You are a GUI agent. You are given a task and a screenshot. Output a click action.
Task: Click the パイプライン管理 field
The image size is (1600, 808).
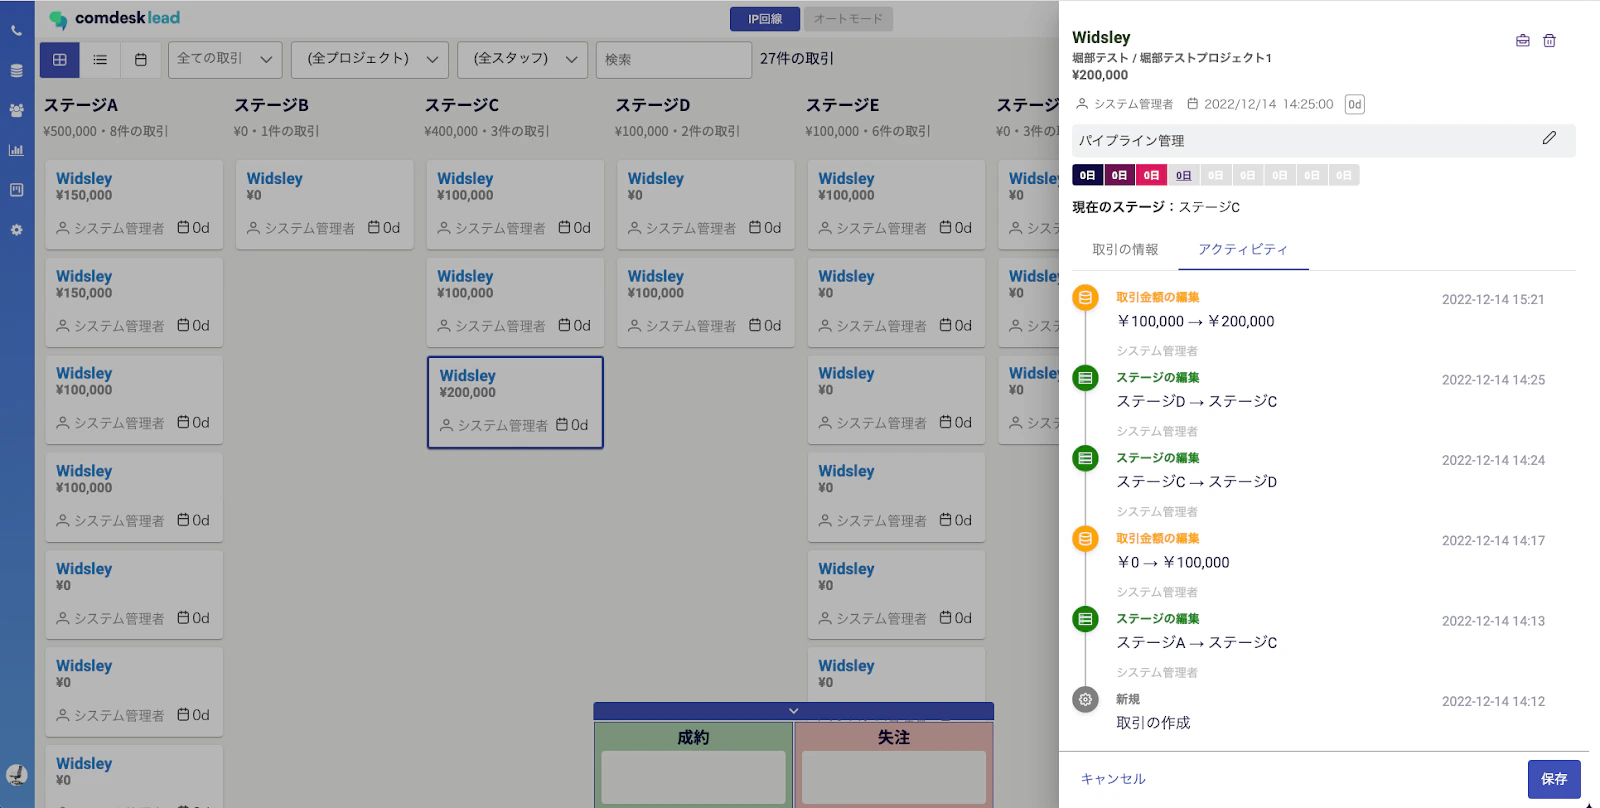(1324, 141)
